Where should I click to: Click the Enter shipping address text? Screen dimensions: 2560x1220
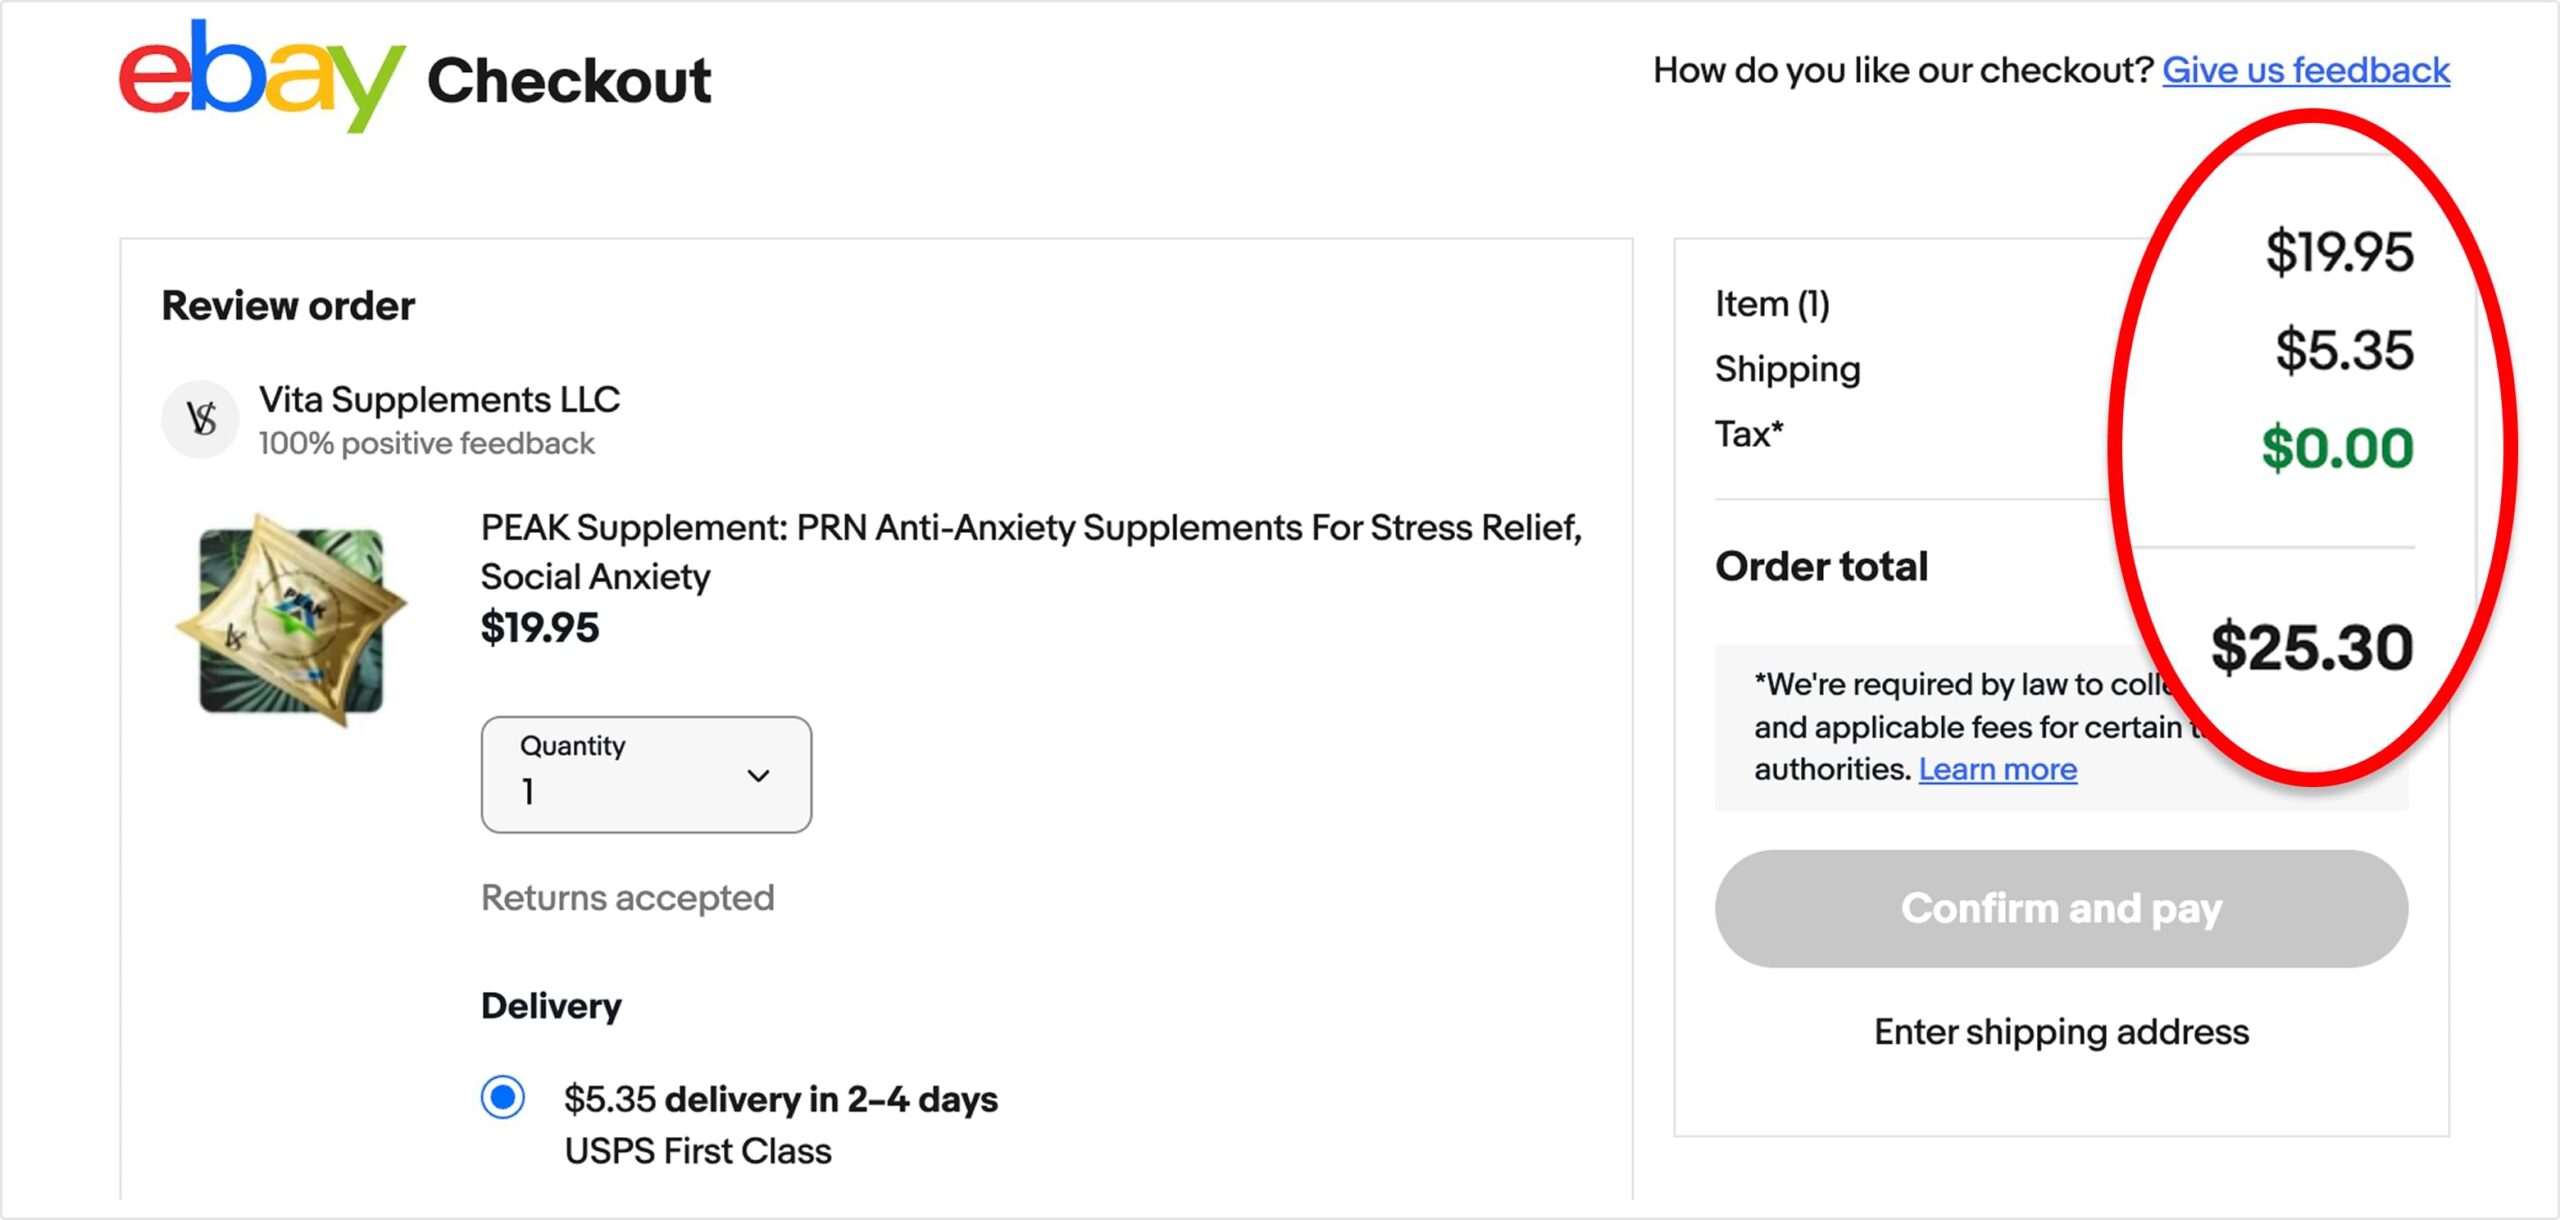2061,1031
